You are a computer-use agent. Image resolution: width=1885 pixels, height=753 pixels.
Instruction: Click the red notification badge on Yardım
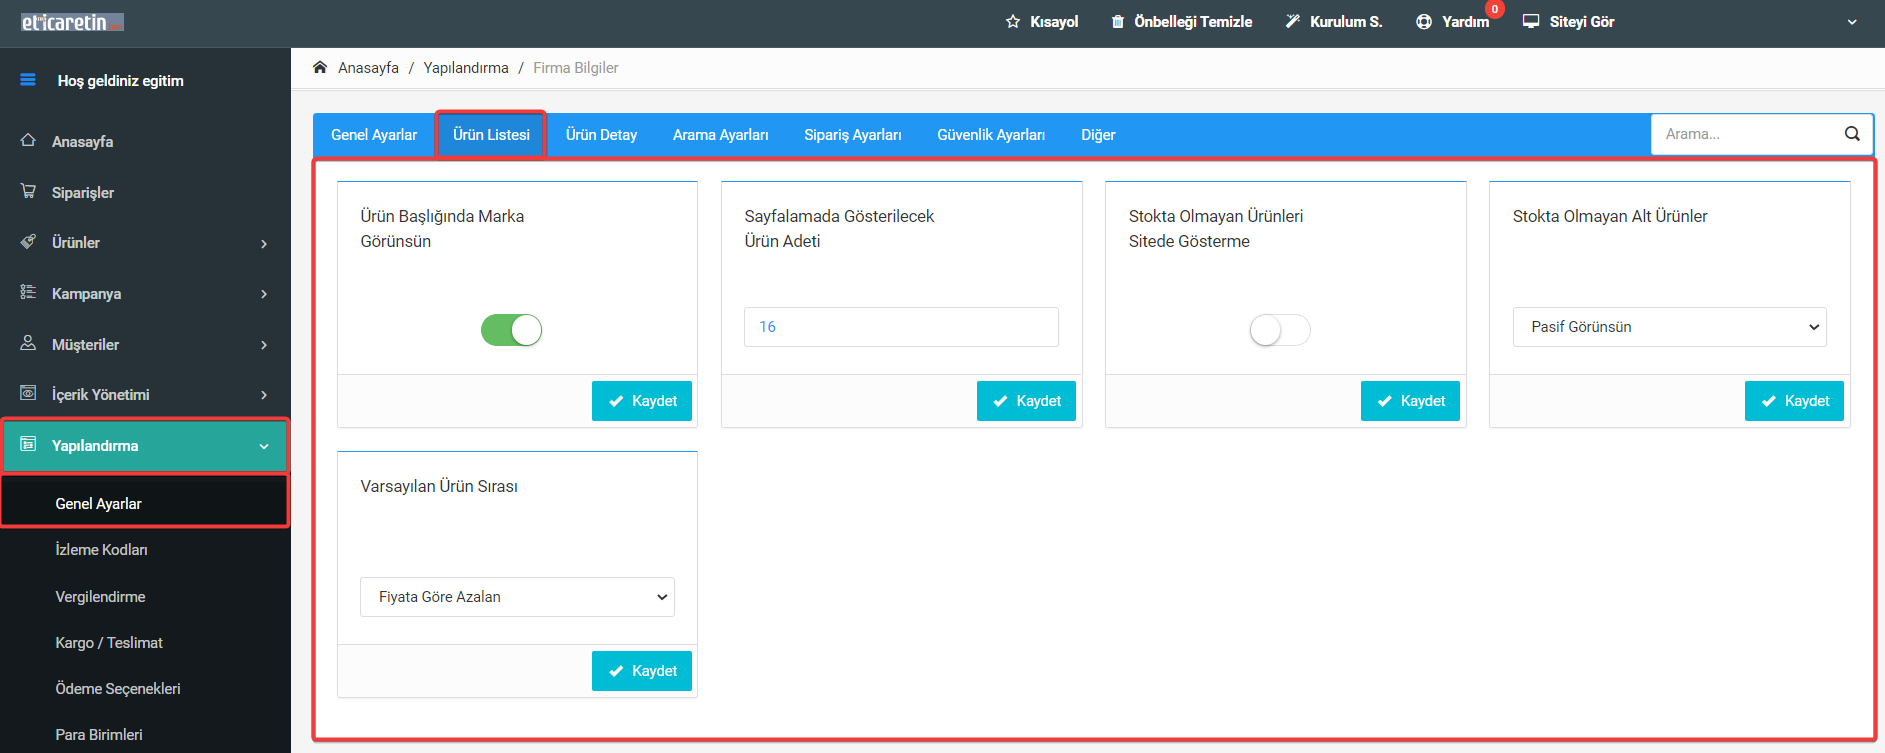click(x=1495, y=9)
